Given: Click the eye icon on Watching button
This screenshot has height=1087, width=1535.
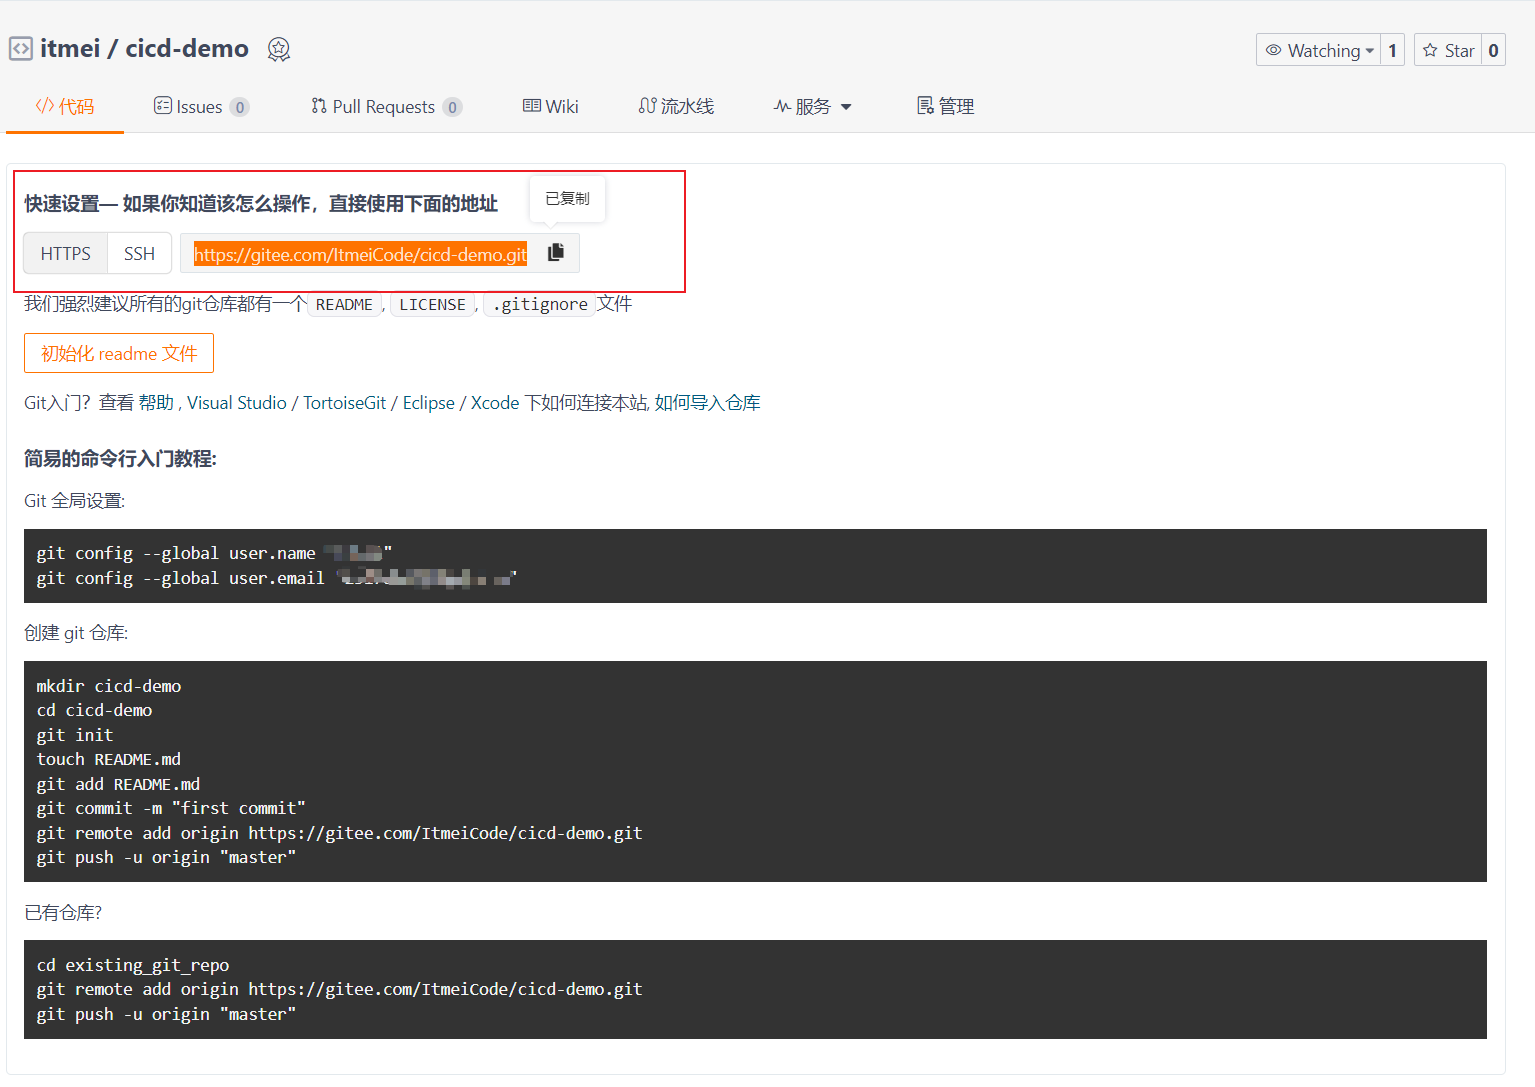Looking at the screenshot, I should (x=1273, y=50).
